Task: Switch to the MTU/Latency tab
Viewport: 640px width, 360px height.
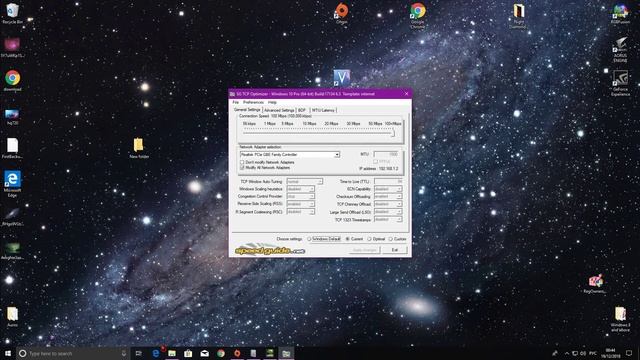Action: pos(324,110)
